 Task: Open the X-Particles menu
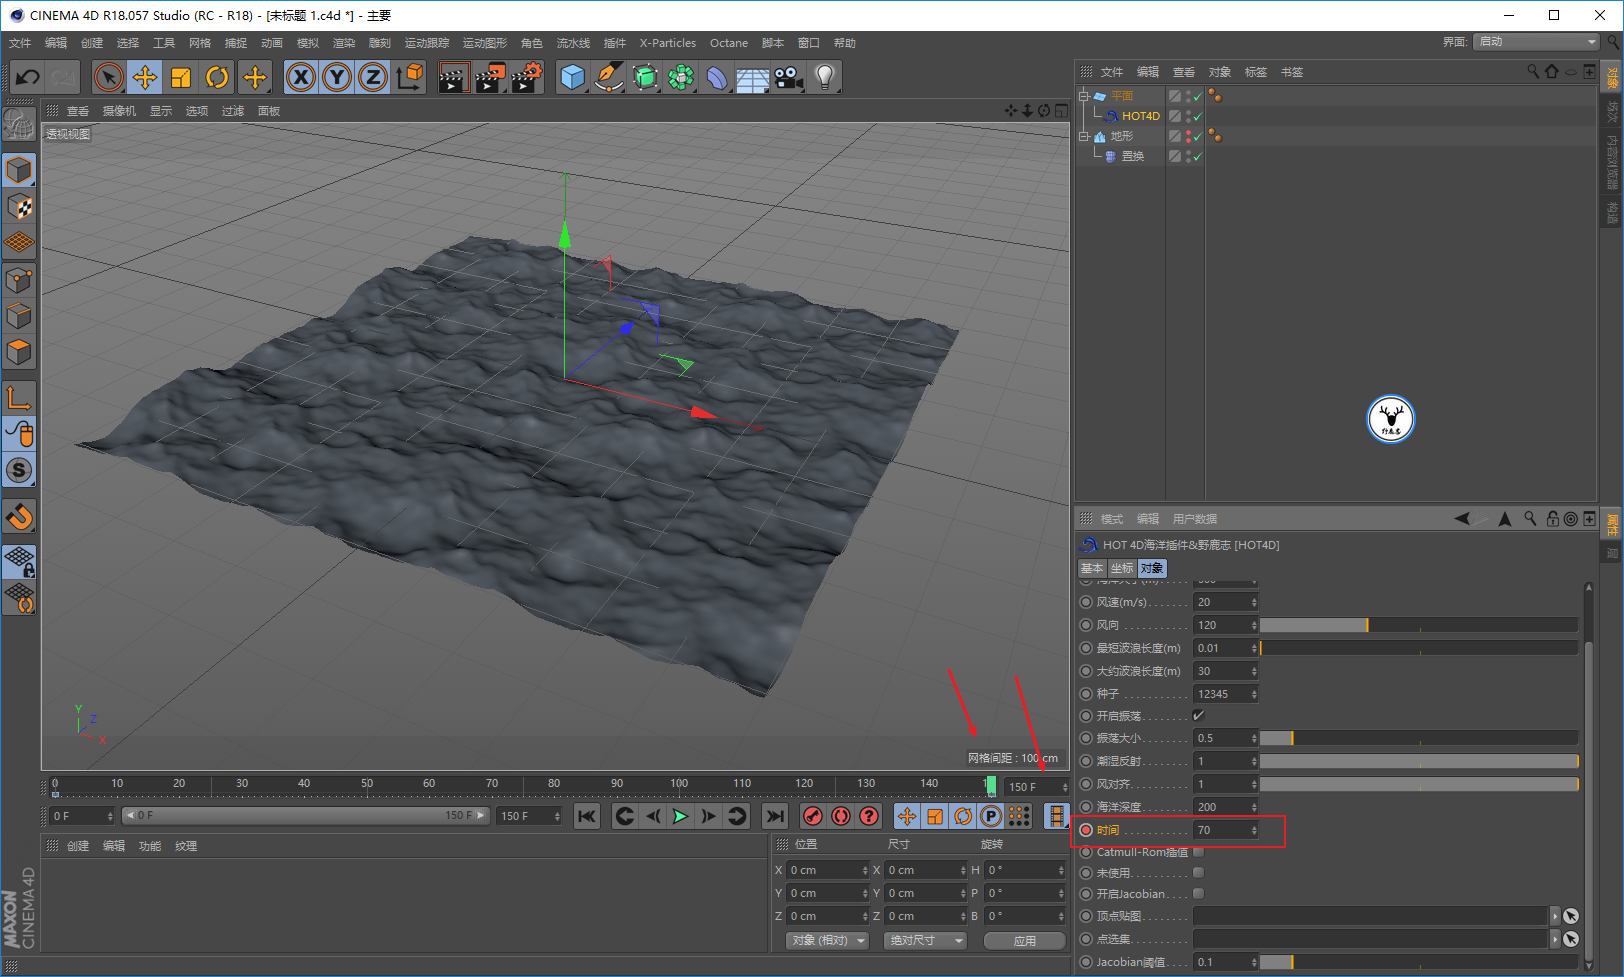668,43
